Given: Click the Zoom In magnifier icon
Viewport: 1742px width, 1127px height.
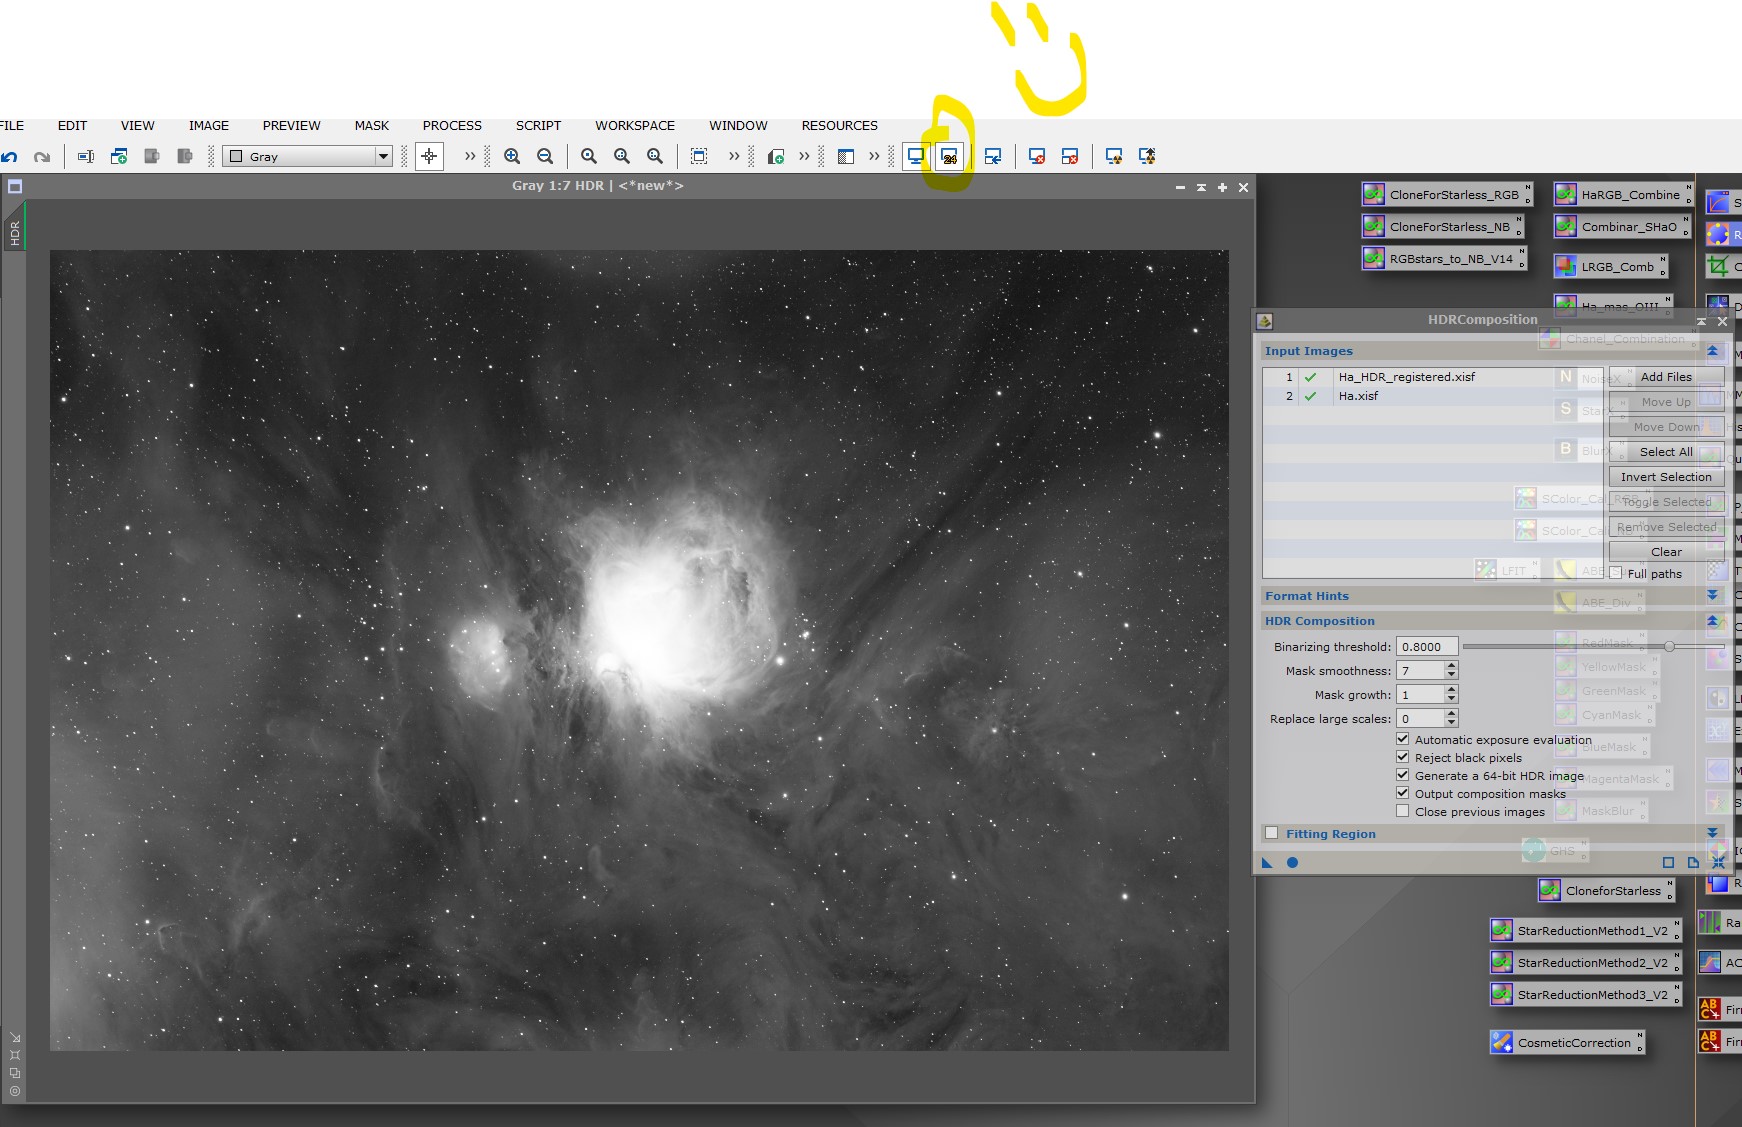Looking at the screenshot, I should click(x=512, y=157).
